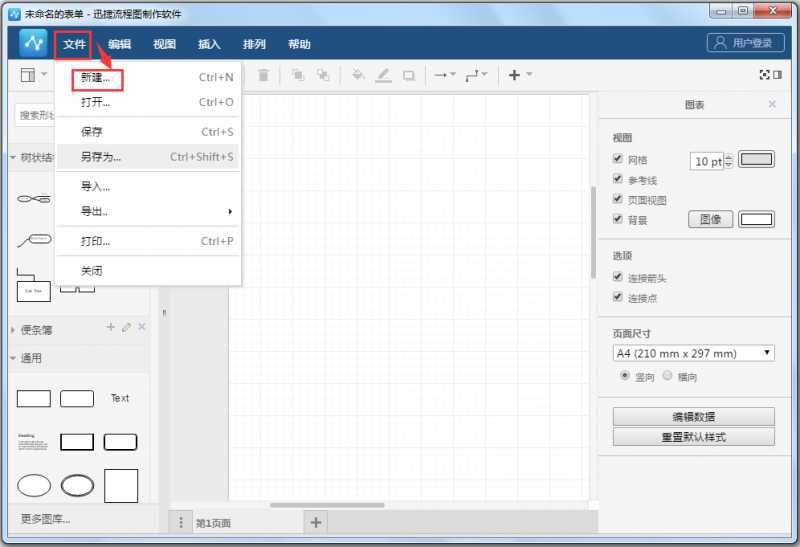Image resolution: width=800 pixels, height=547 pixels.
Task: Select the rounded rectangle shape in 通用
Action: click(77, 399)
